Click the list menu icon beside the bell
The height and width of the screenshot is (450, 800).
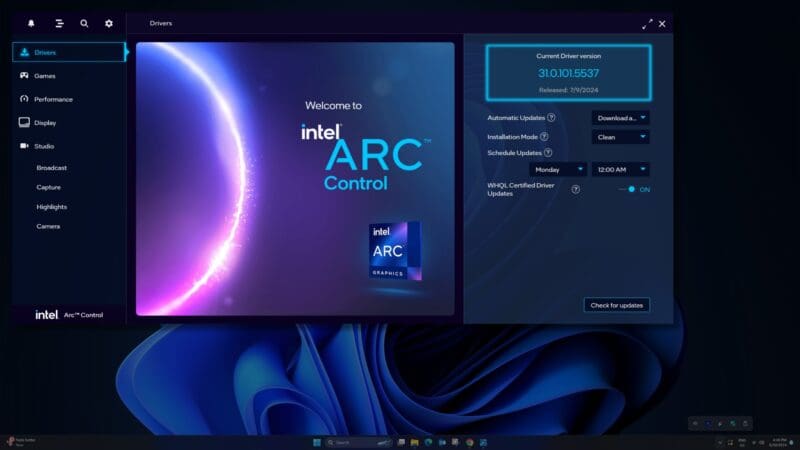tap(59, 23)
